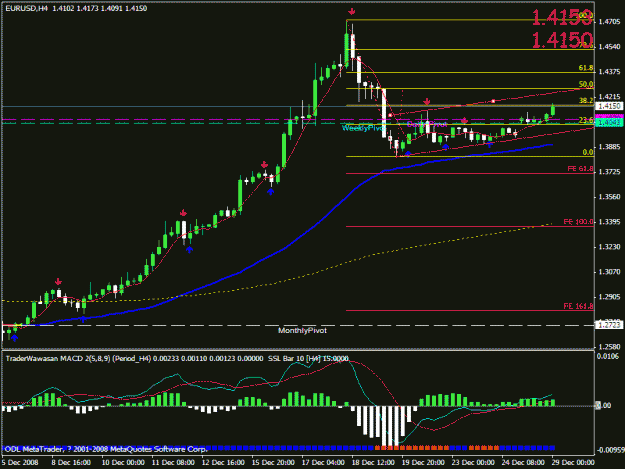The height and width of the screenshot is (469, 625).
Task: Click the 0.0 Fibonacci retracement label
Action: [588, 152]
